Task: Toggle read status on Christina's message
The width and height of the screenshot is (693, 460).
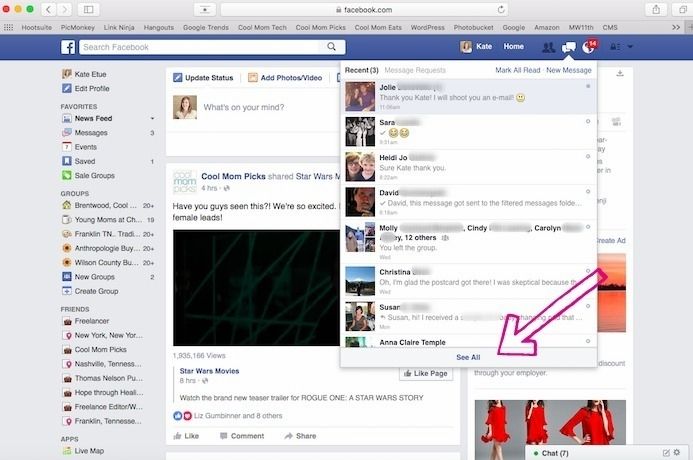Action: coord(588,270)
